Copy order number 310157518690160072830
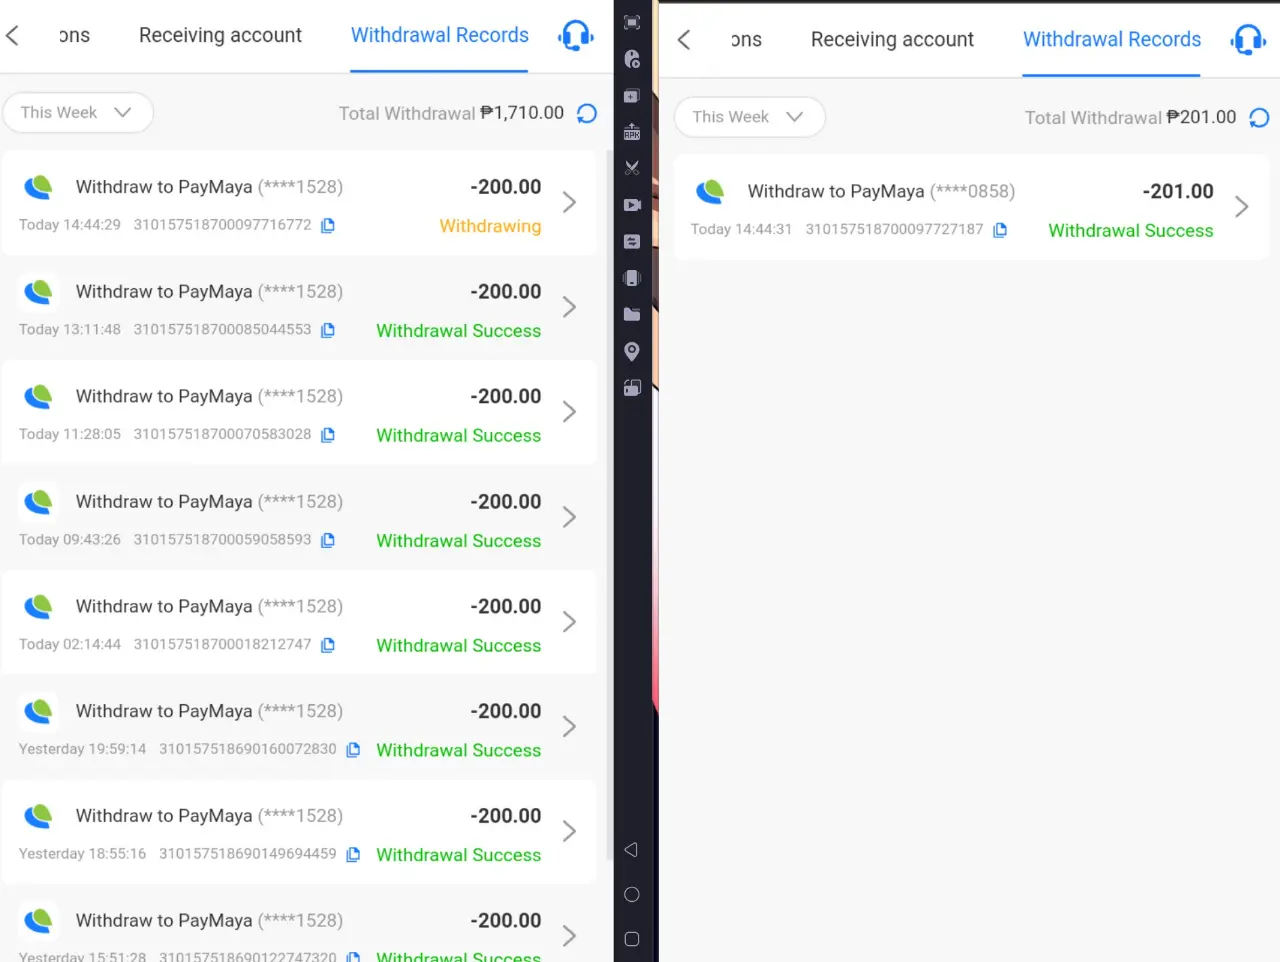The image size is (1280, 962). coord(353,750)
